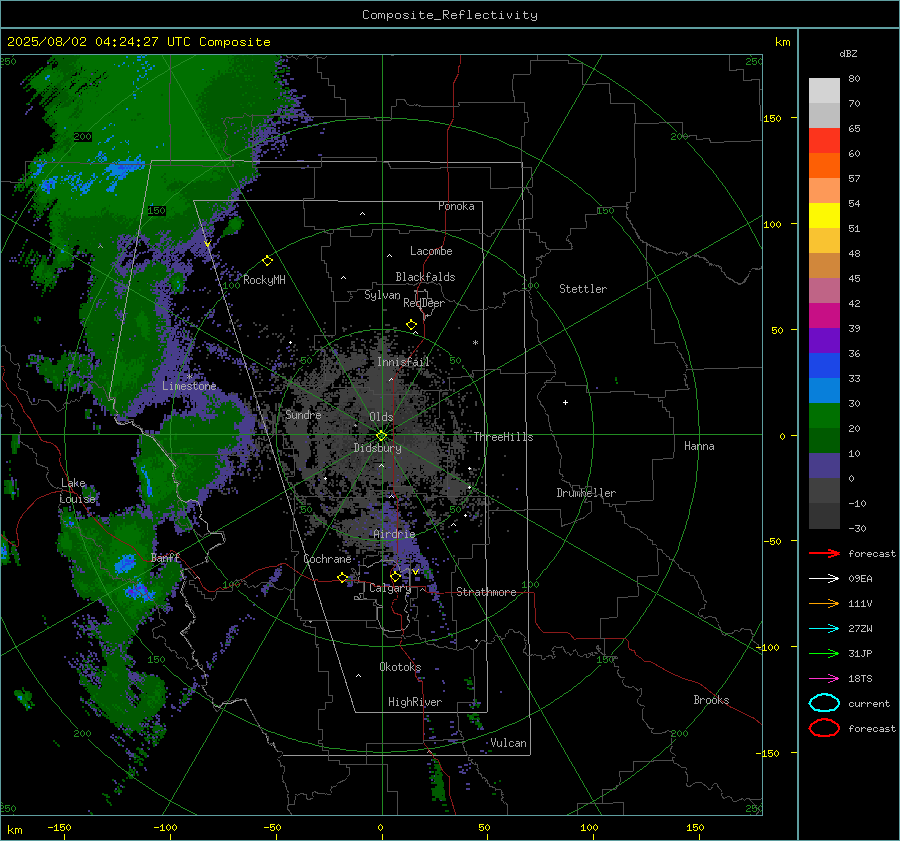This screenshot has height=841, width=900.
Task: Click the Brooks city label
Action: (711, 700)
